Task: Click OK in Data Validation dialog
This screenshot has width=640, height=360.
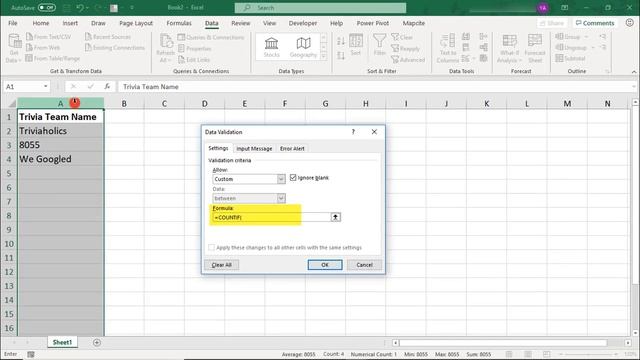Action: pos(325,265)
